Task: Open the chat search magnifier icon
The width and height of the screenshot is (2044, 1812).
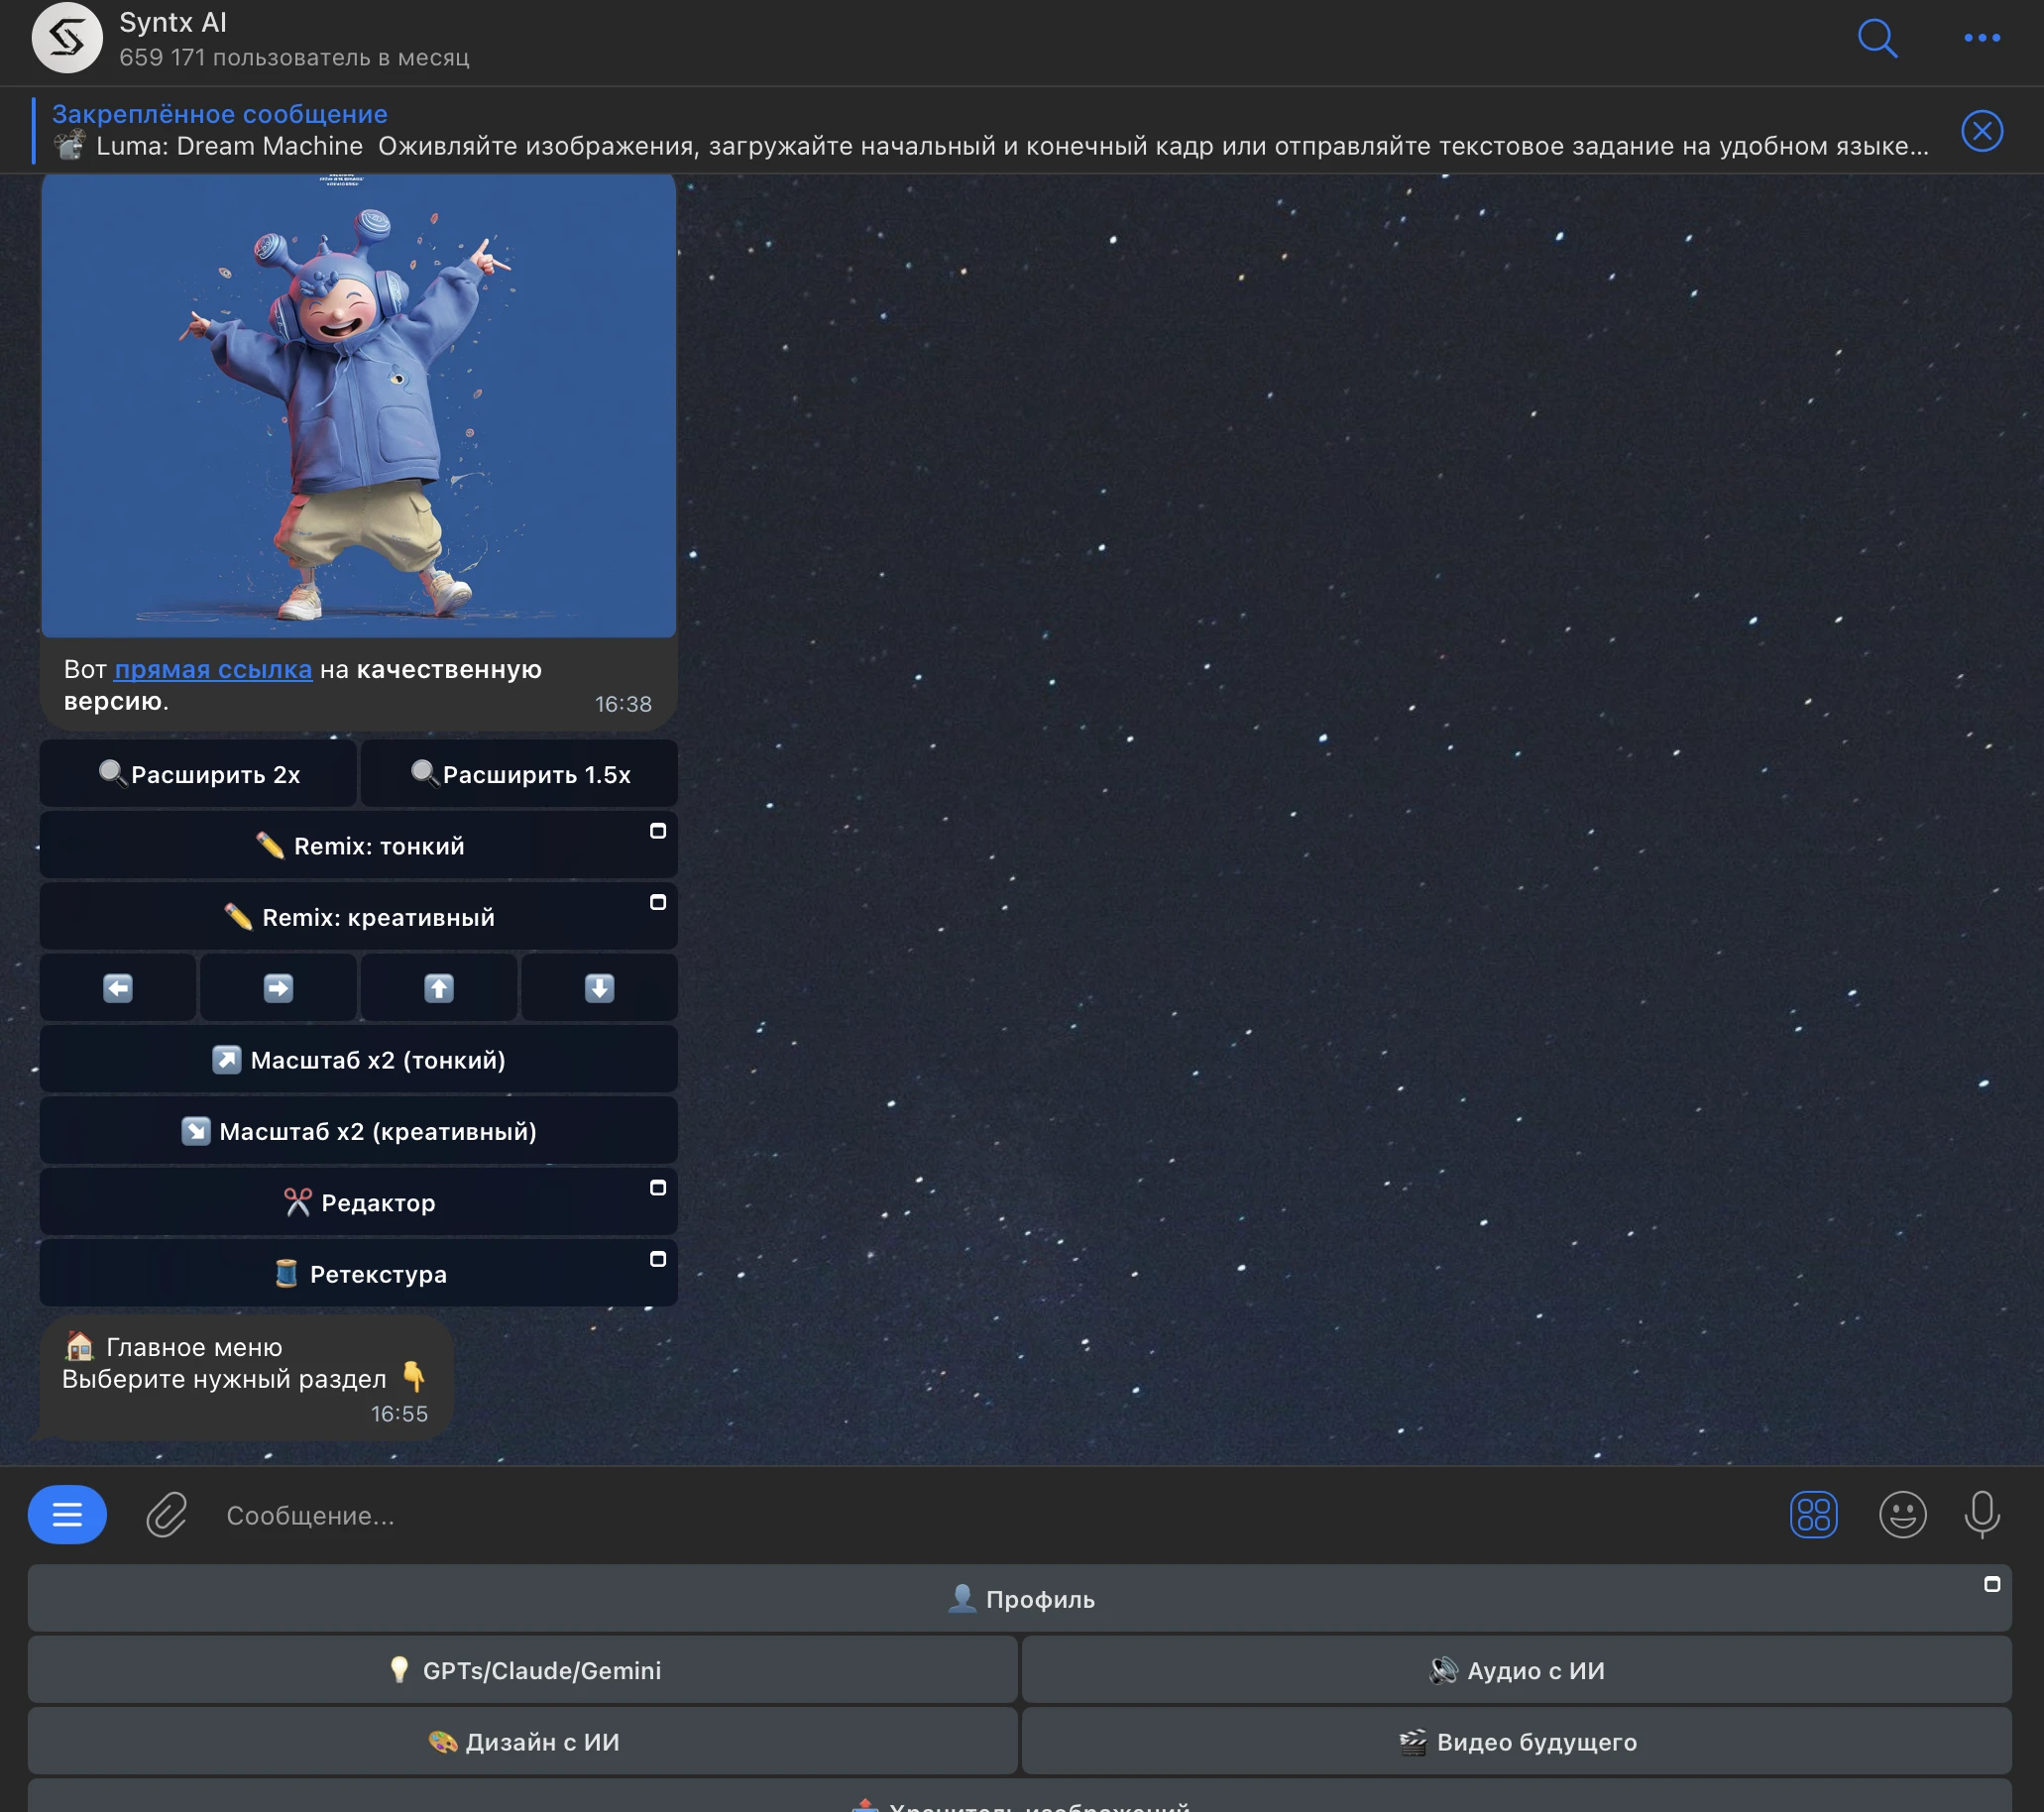Action: 1876,39
